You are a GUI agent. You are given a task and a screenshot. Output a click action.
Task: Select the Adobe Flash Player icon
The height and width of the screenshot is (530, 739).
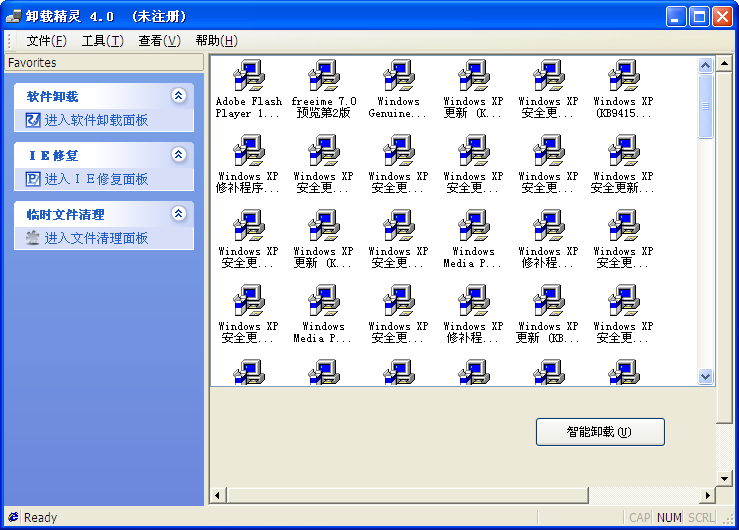[248, 77]
